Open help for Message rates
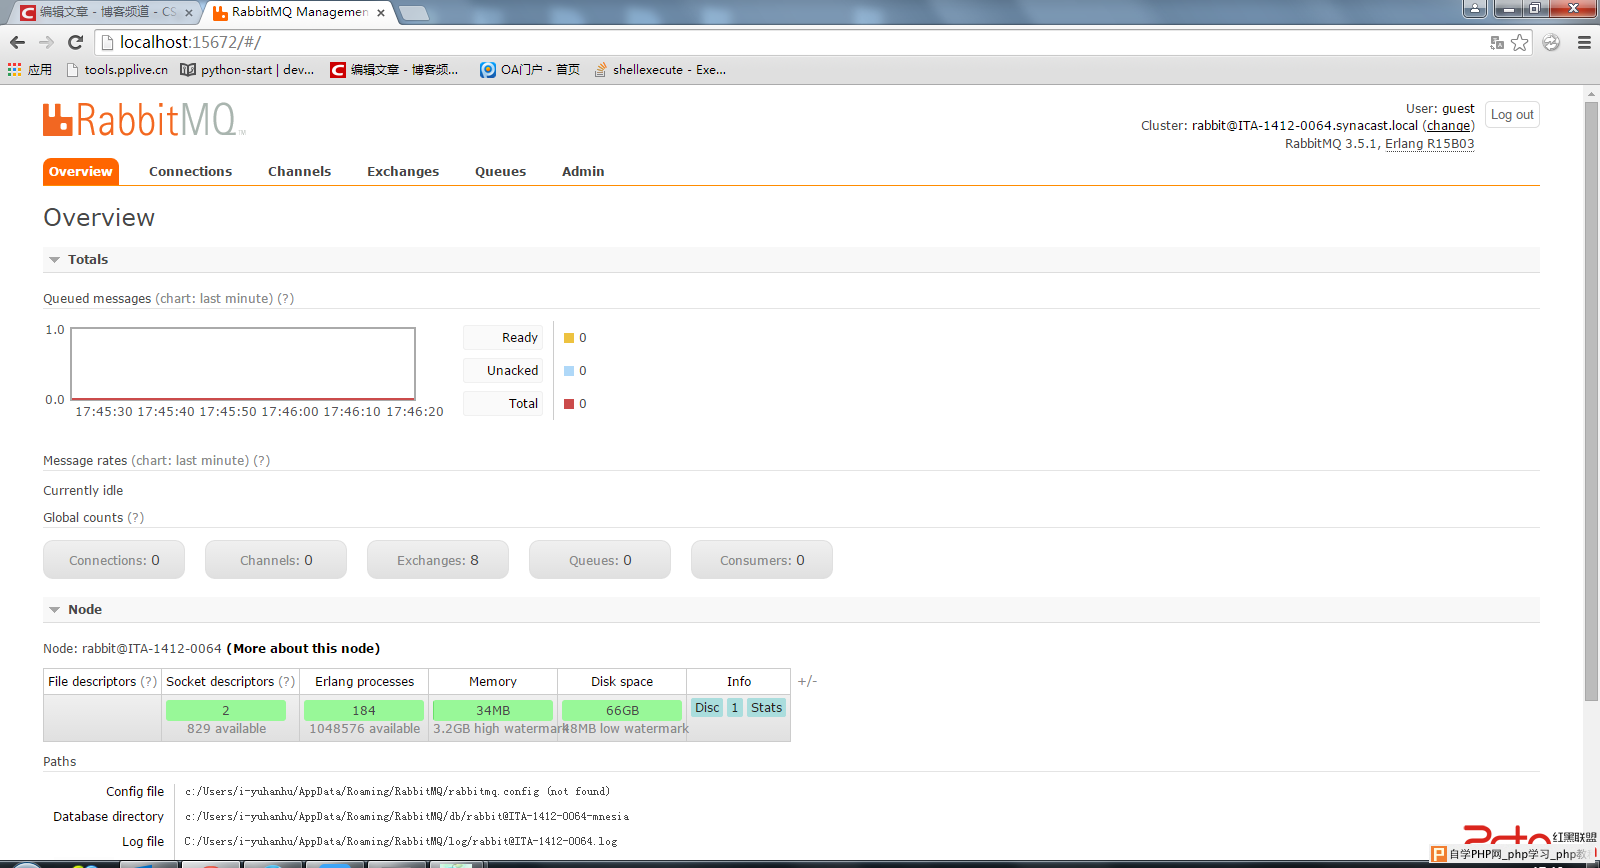Viewport: 1600px width, 868px height. tap(262, 460)
